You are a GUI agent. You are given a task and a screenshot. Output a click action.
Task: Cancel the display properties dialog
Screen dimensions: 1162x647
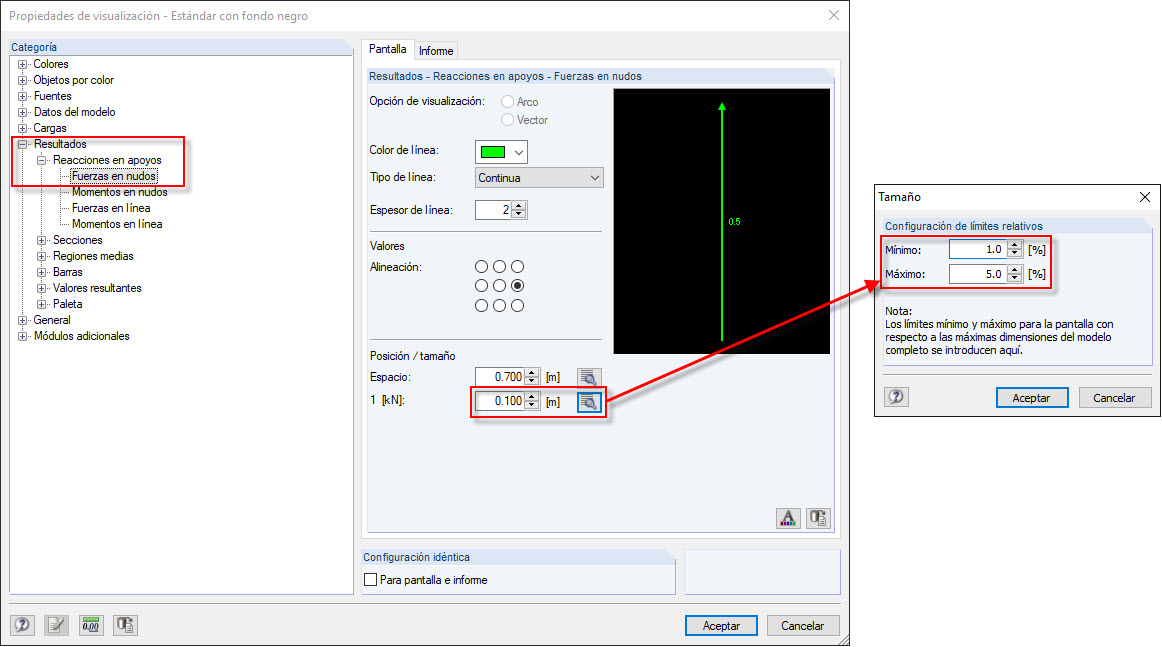(x=802, y=625)
